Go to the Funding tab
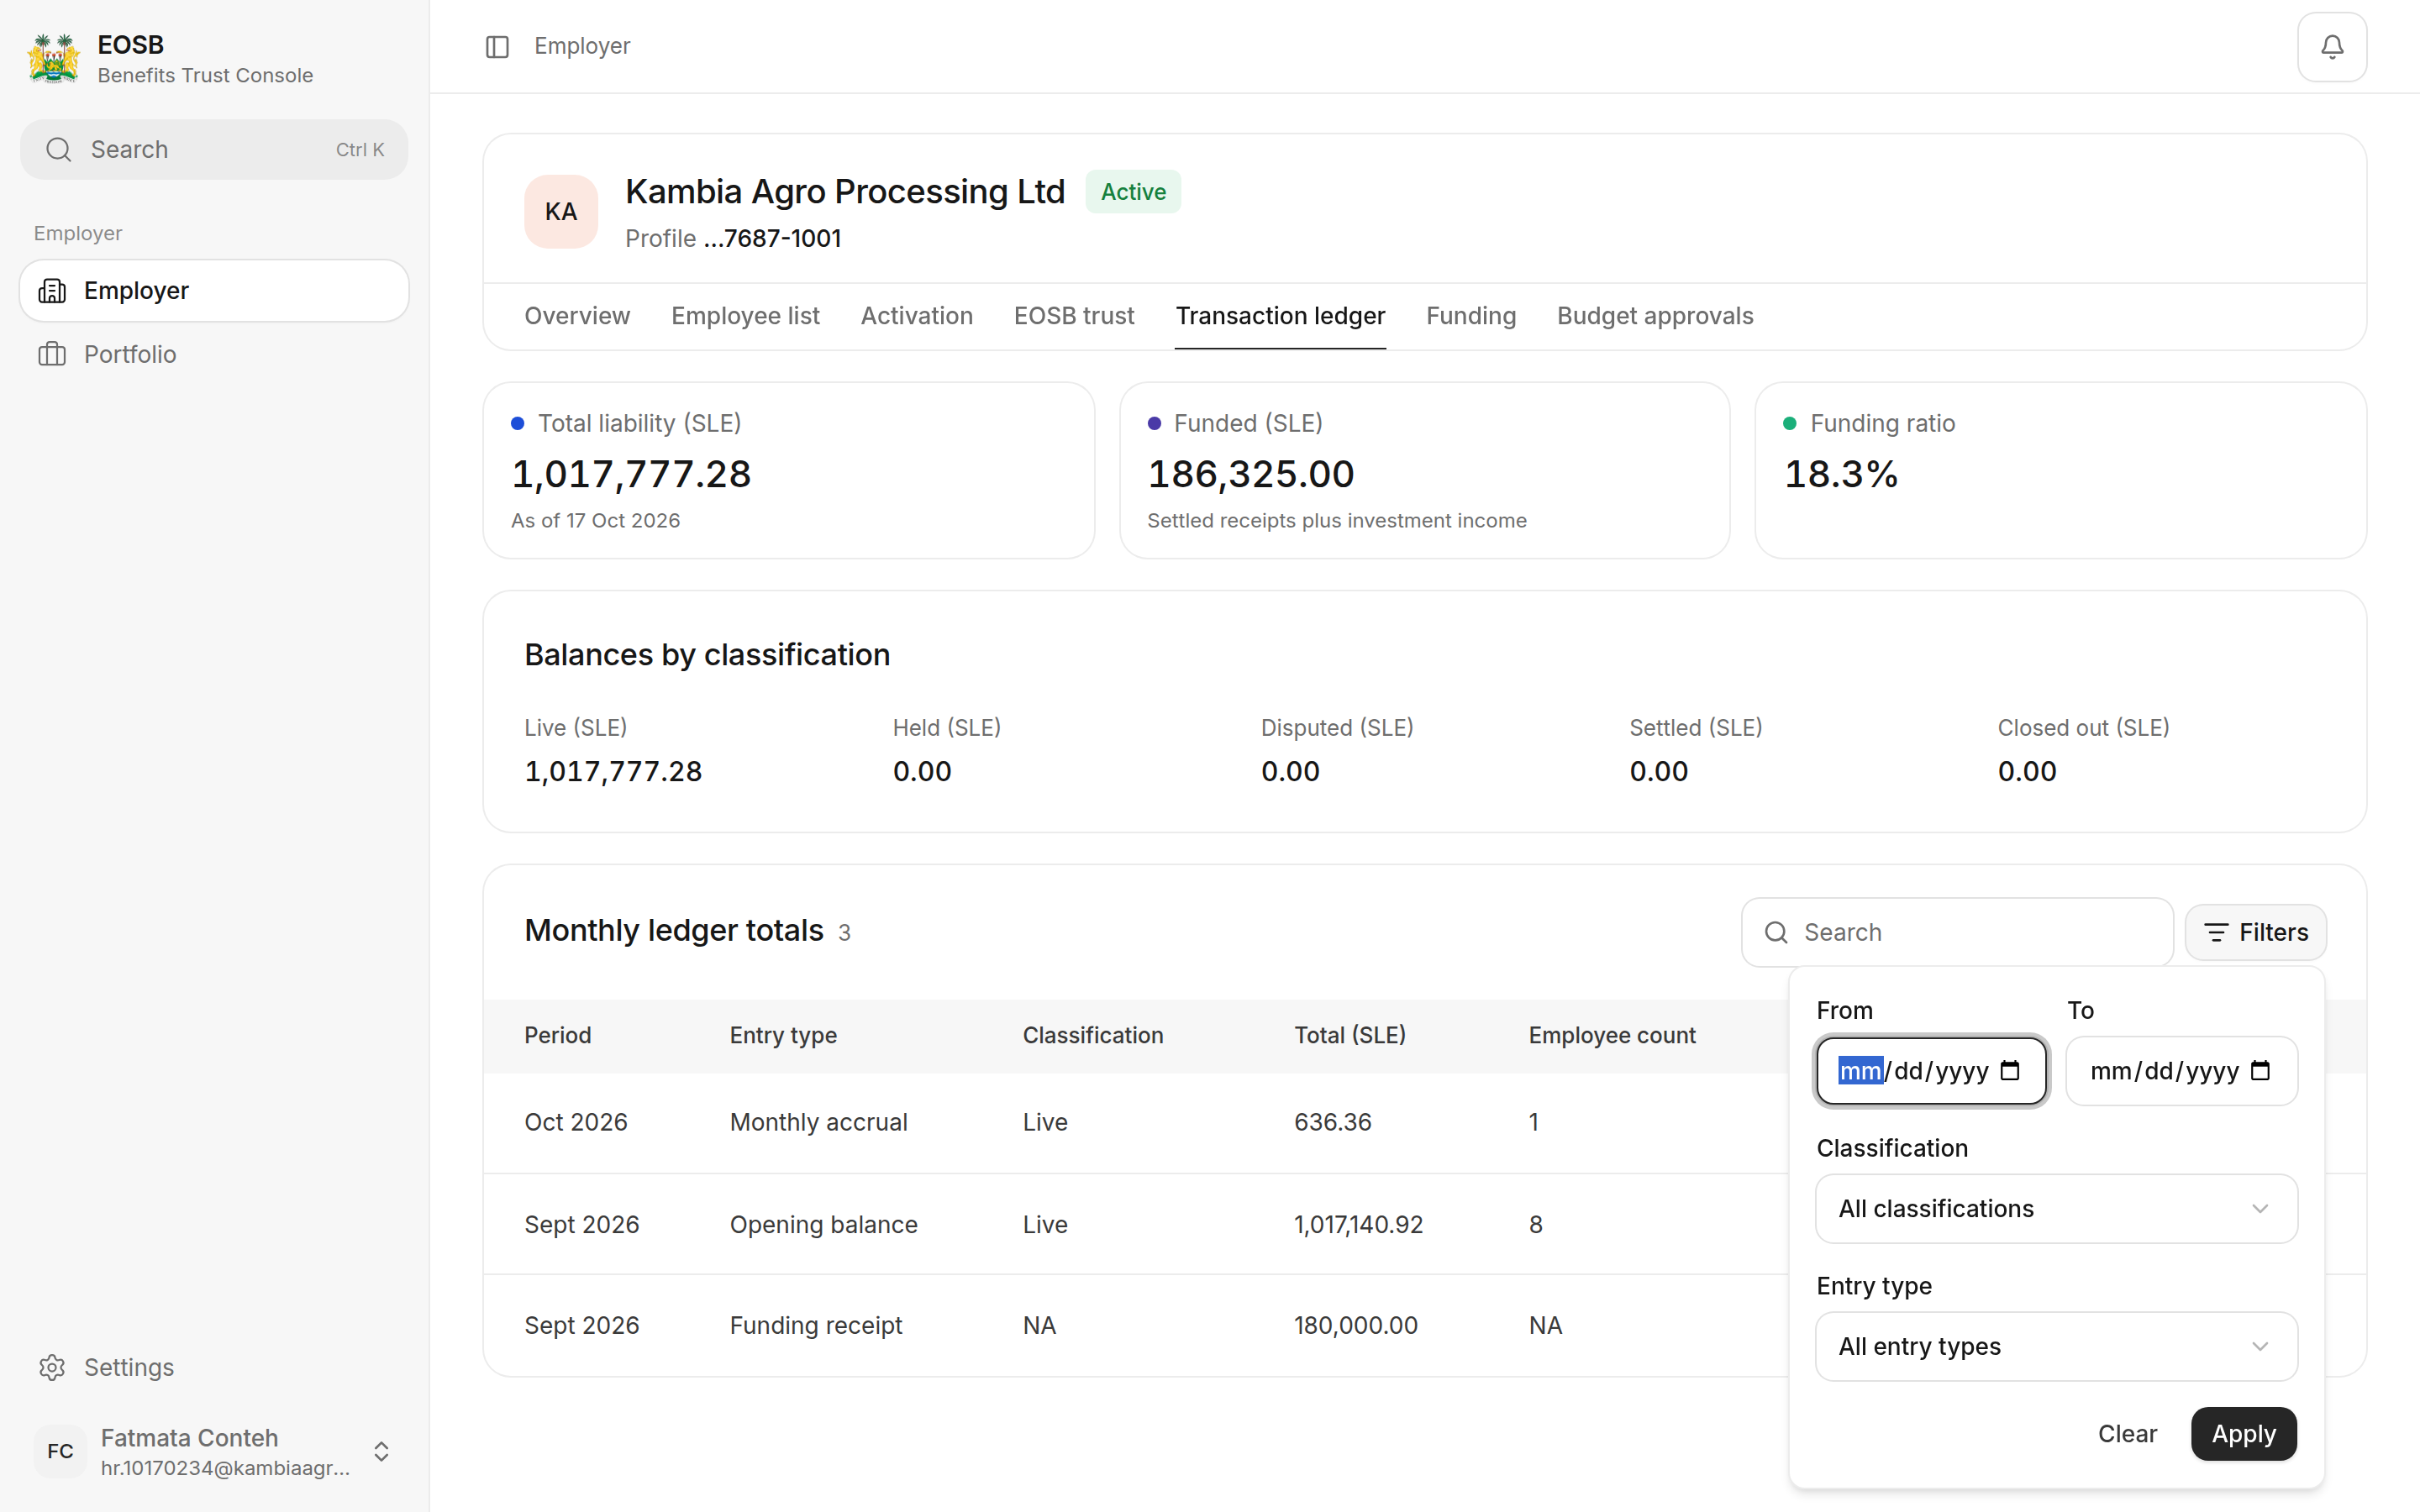The image size is (2420, 1512). click(1471, 316)
